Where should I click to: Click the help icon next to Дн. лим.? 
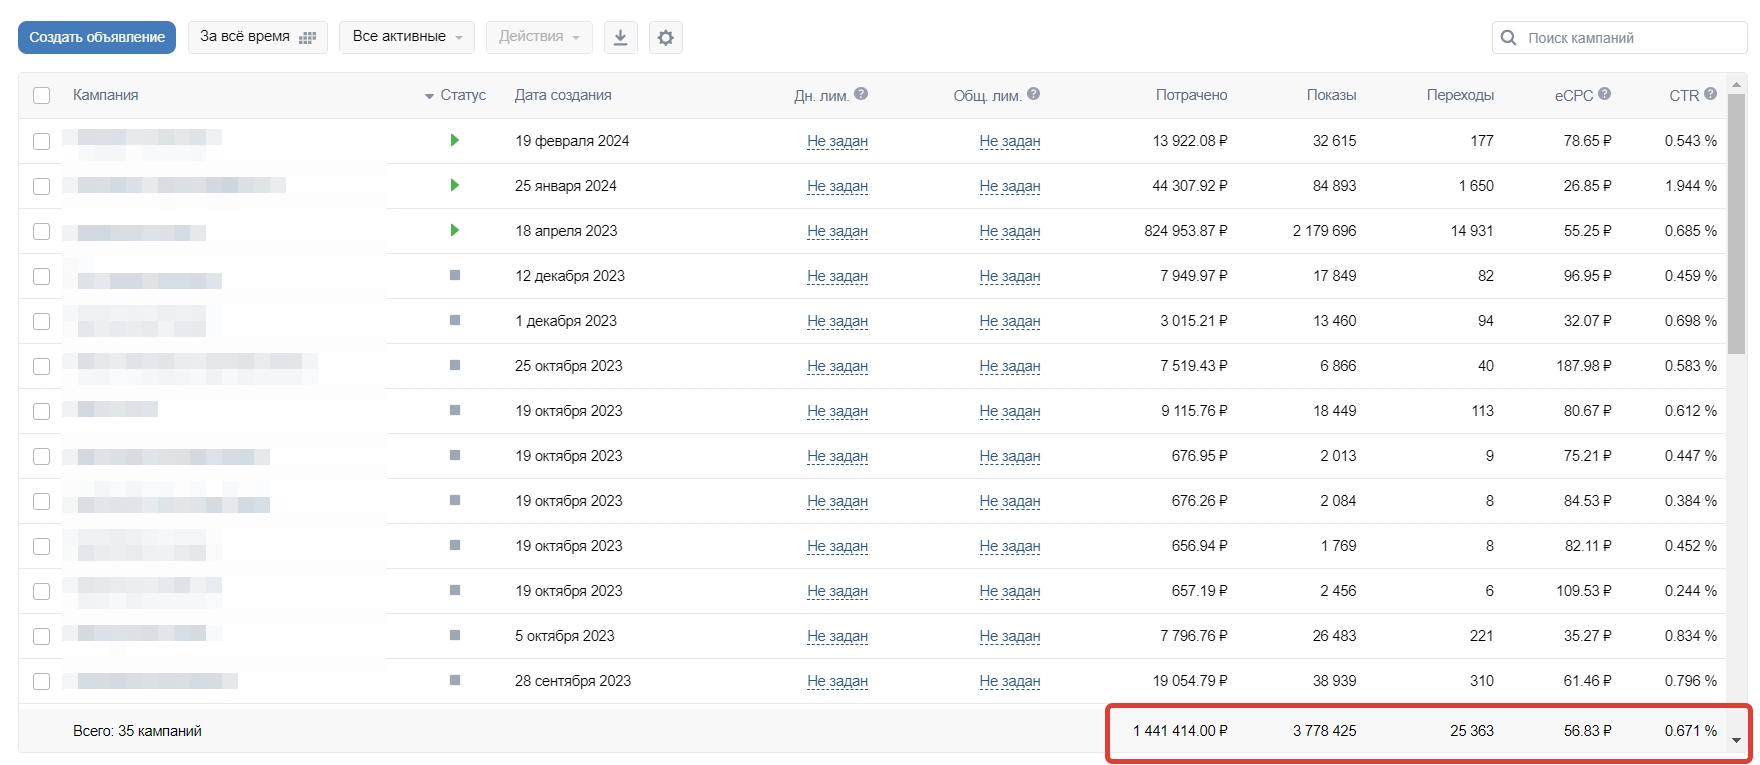861,94
